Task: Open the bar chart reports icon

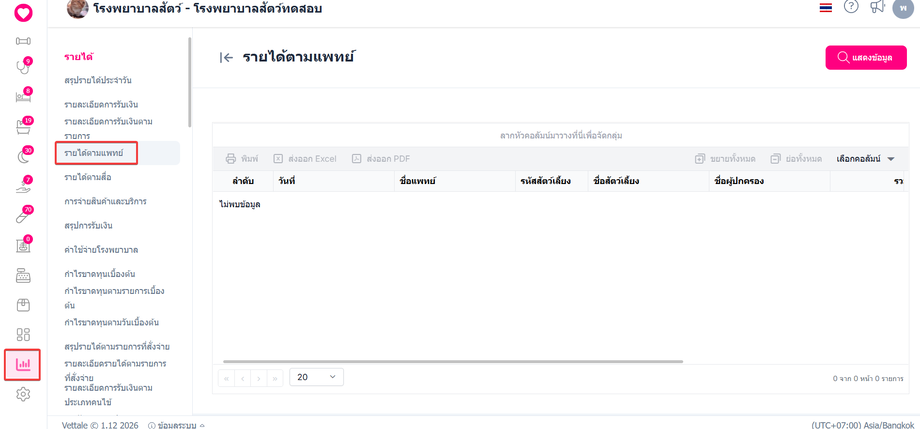Action: [23, 364]
